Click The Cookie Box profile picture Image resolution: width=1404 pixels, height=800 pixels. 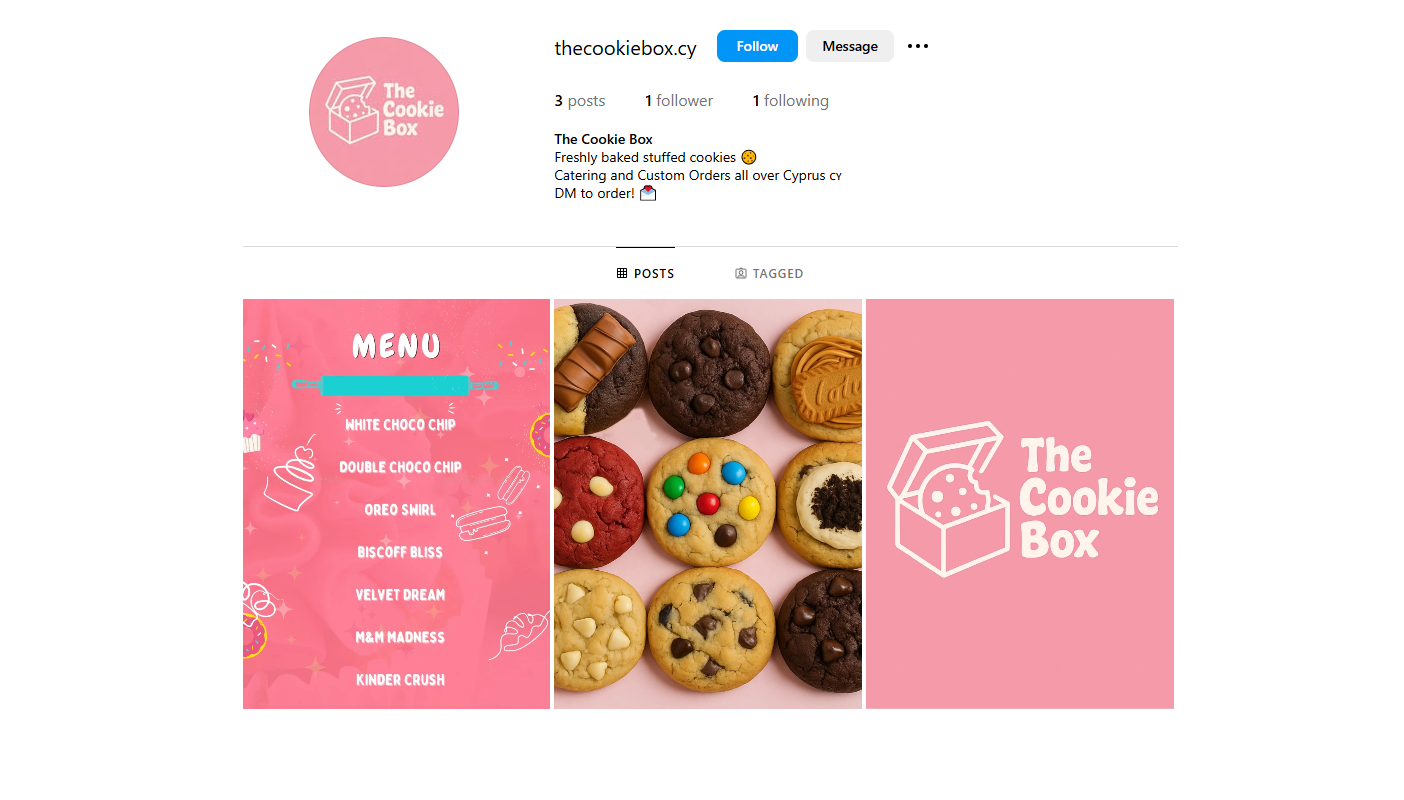(384, 112)
